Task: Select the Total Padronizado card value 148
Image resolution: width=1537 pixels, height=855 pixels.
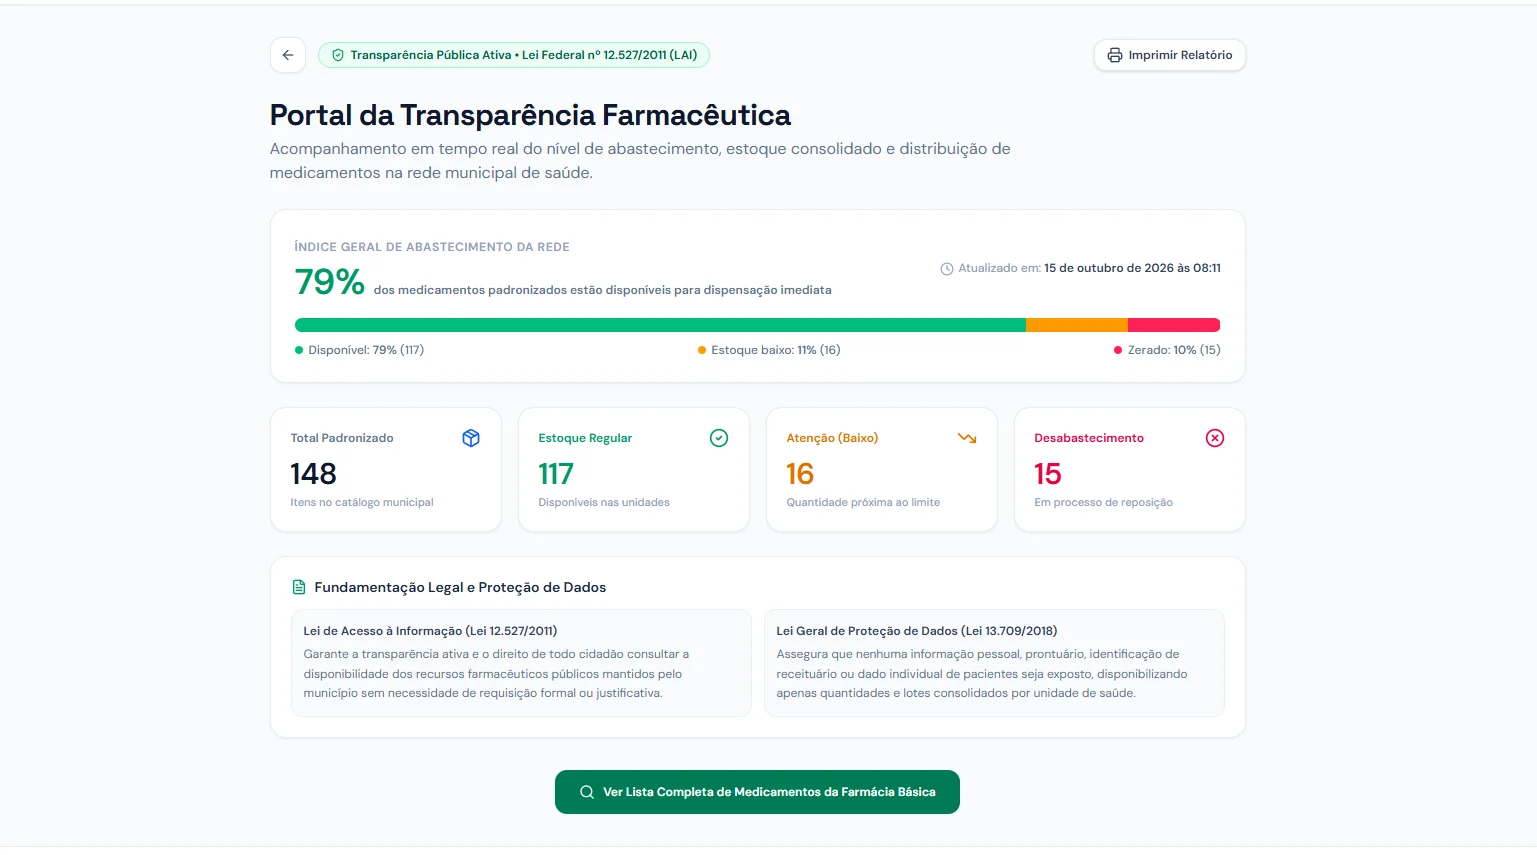Action: click(313, 474)
